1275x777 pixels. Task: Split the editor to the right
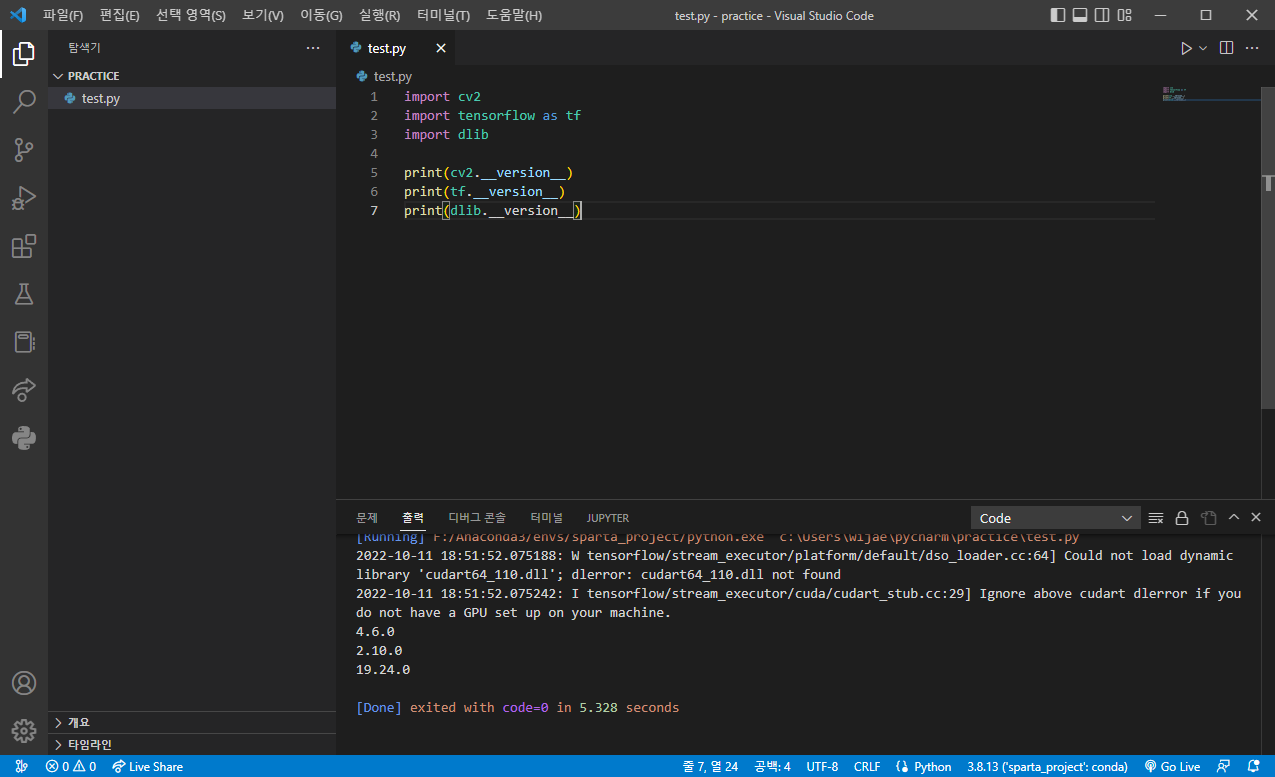[1227, 48]
